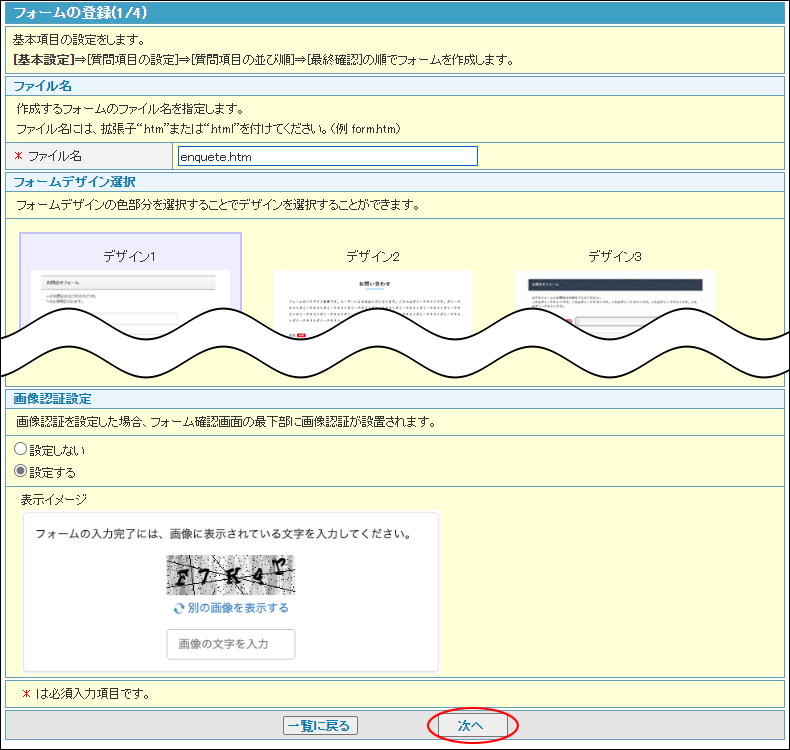Click the distorted captcha image
Screen dimensions: 790x750
click(231, 575)
